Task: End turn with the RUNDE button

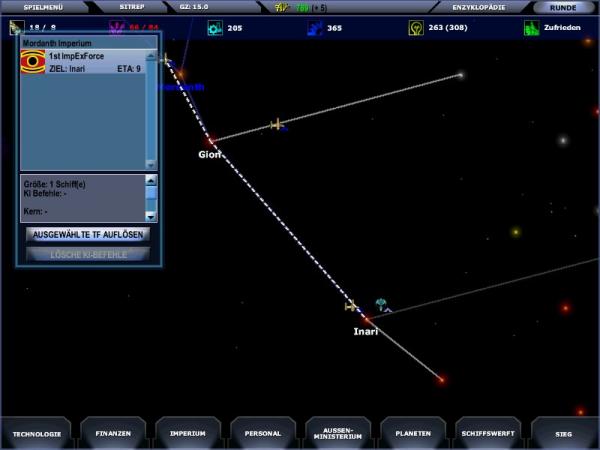Action: click(x=563, y=8)
